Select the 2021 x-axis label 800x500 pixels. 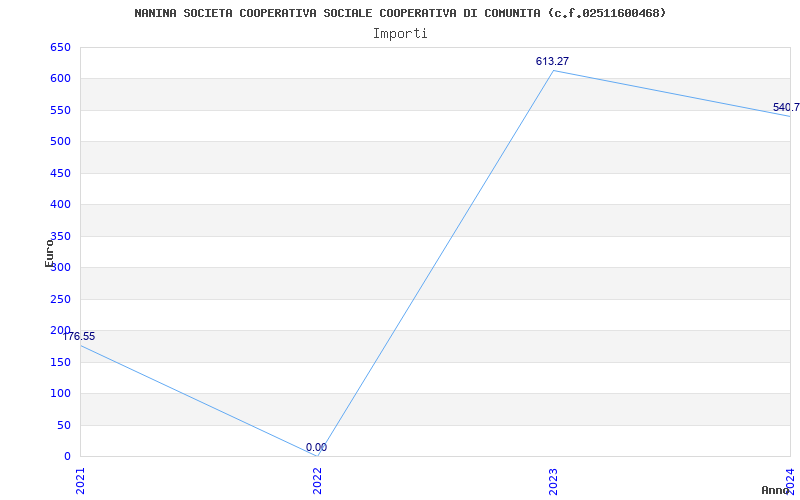(80, 481)
